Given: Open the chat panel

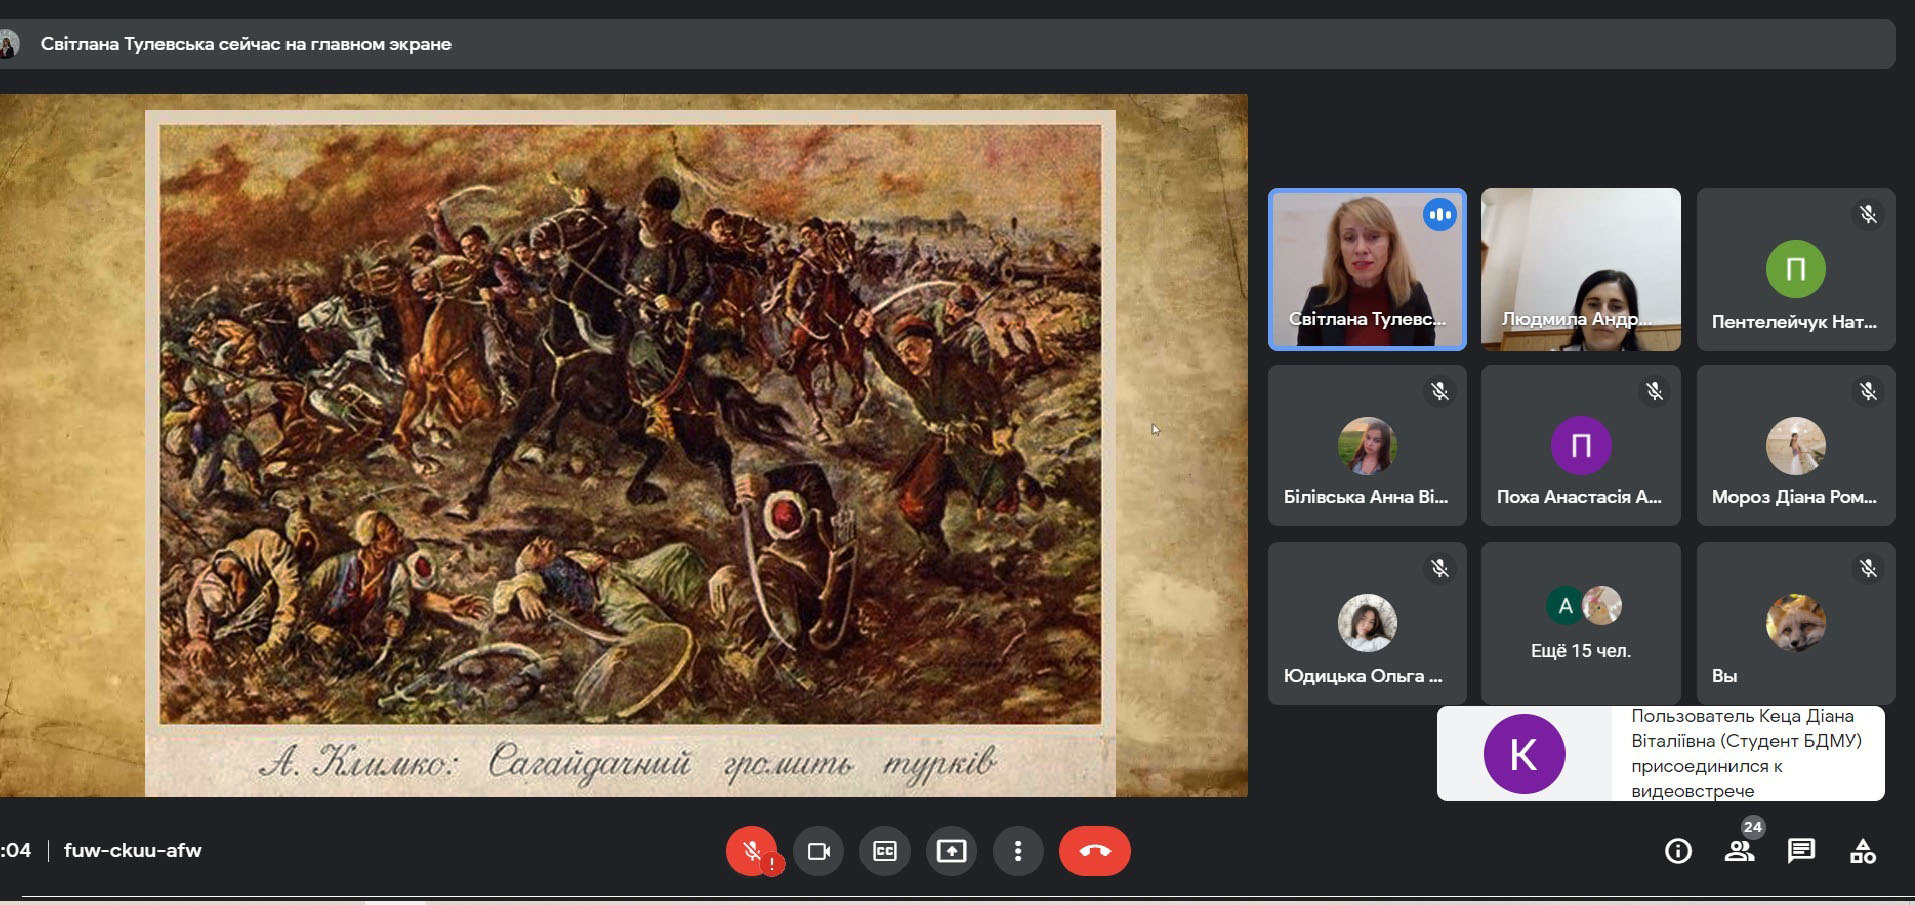Looking at the screenshot, I should pyautogui.click(x=1801, y=851).
